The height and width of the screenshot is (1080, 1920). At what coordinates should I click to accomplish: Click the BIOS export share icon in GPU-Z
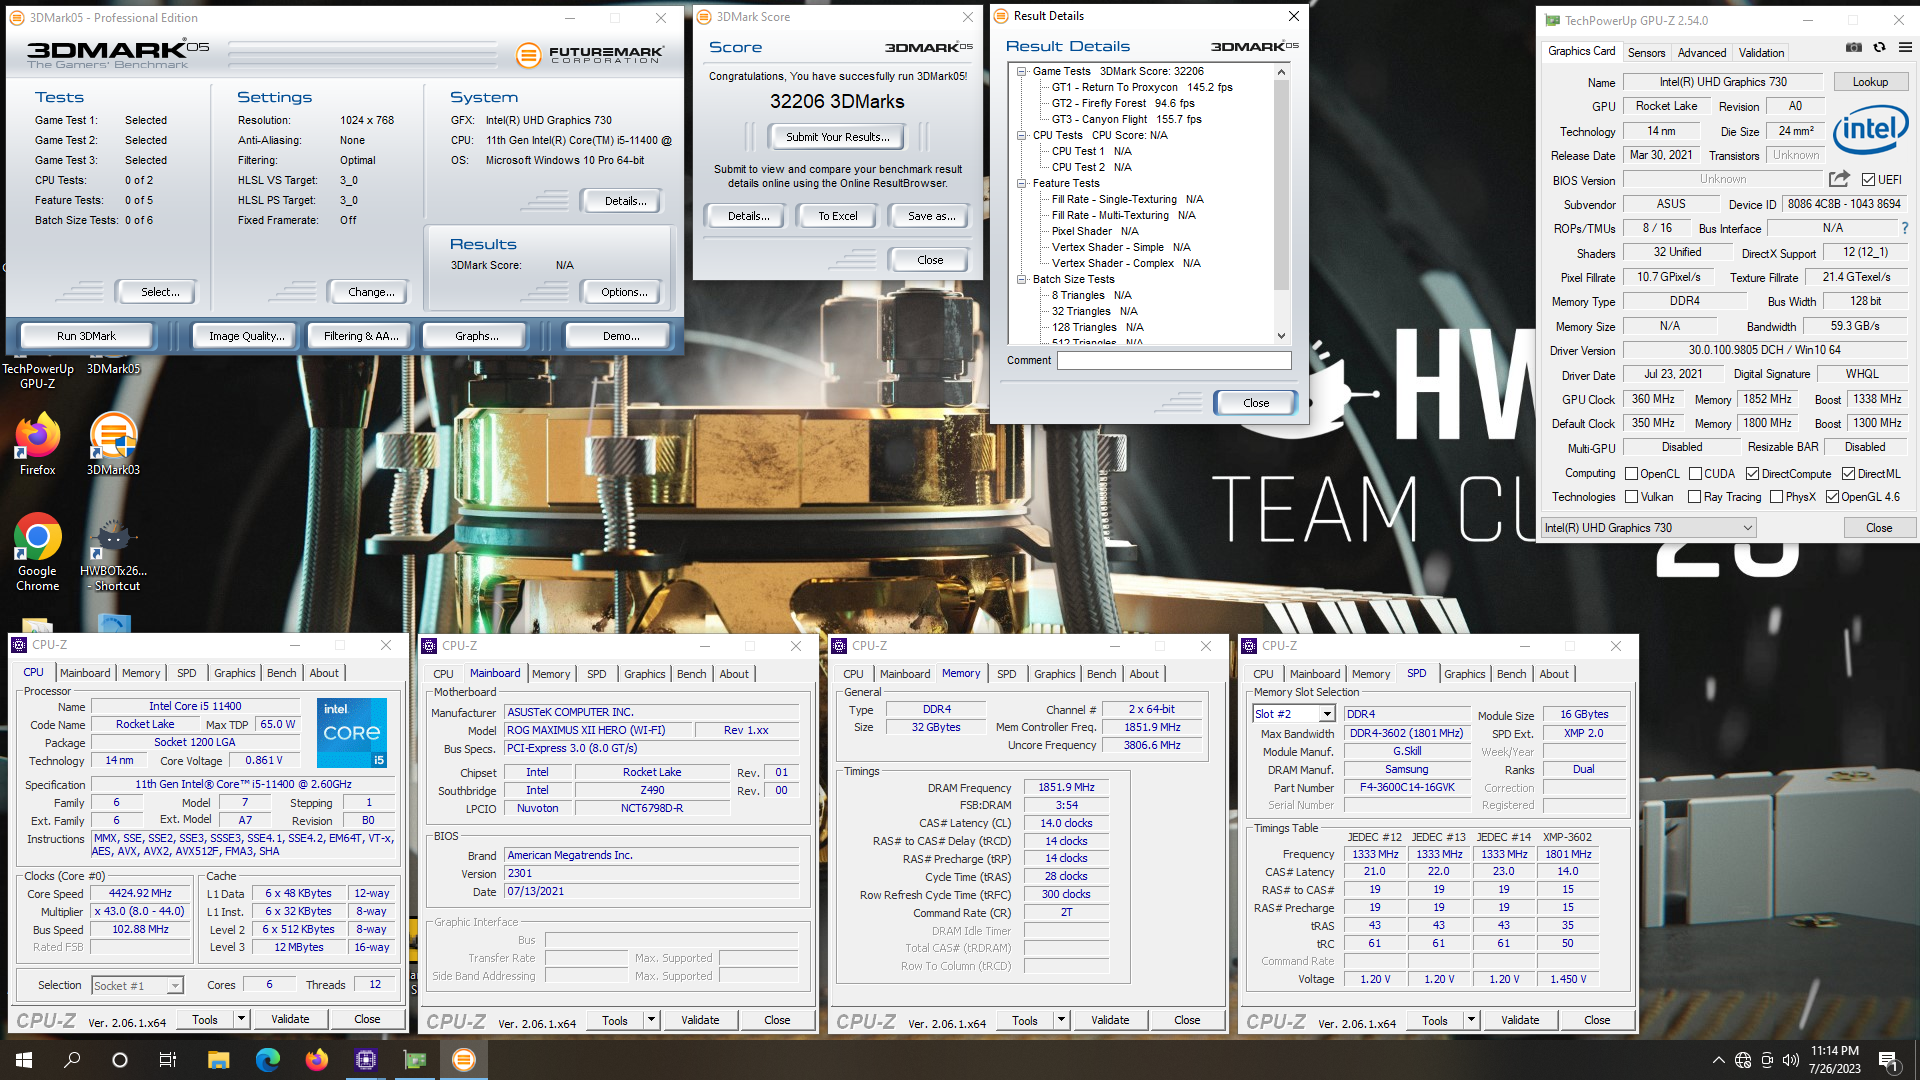(1839, 179)
